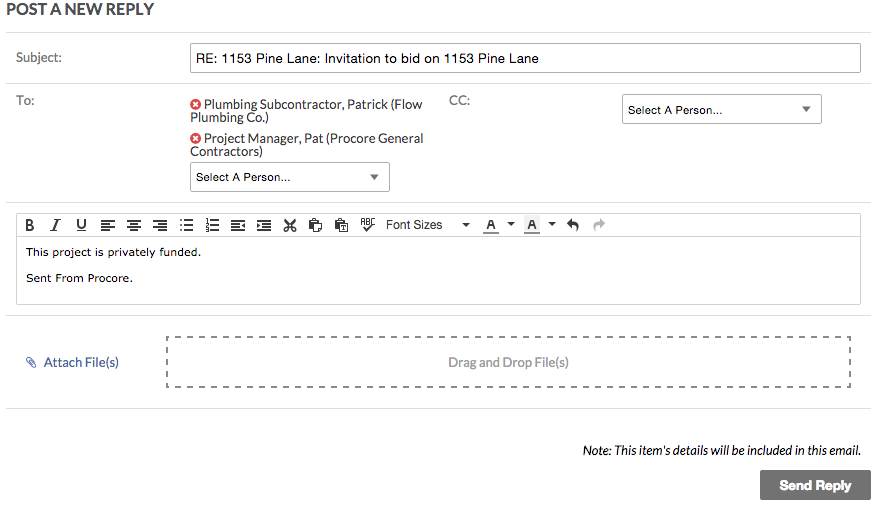This screenshot has width=879, height=505.
Task: Click the Attach File(s) link
Action: (81, 363)
